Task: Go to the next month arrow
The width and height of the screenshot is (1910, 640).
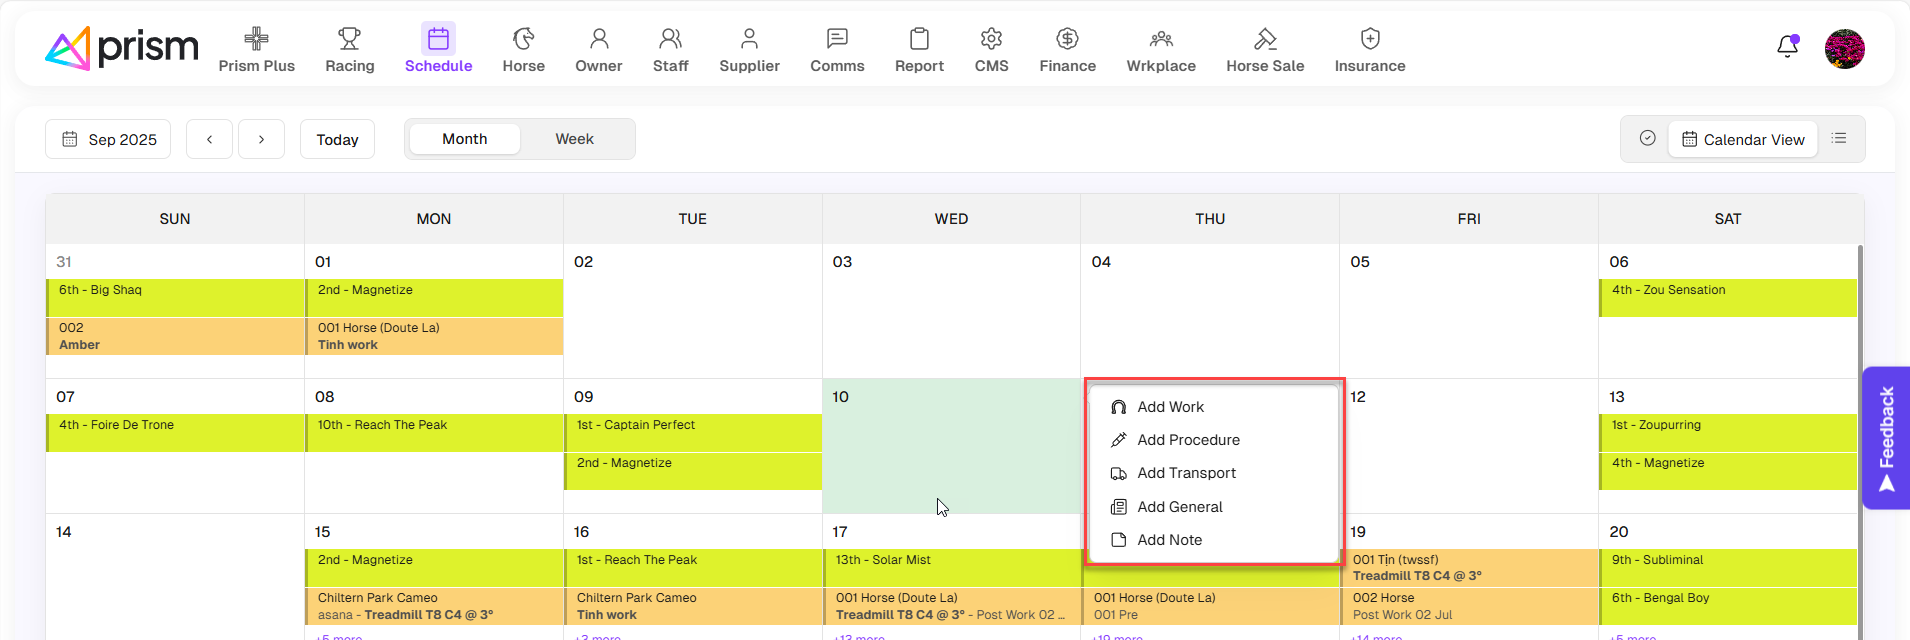Action: coord(261,139)
